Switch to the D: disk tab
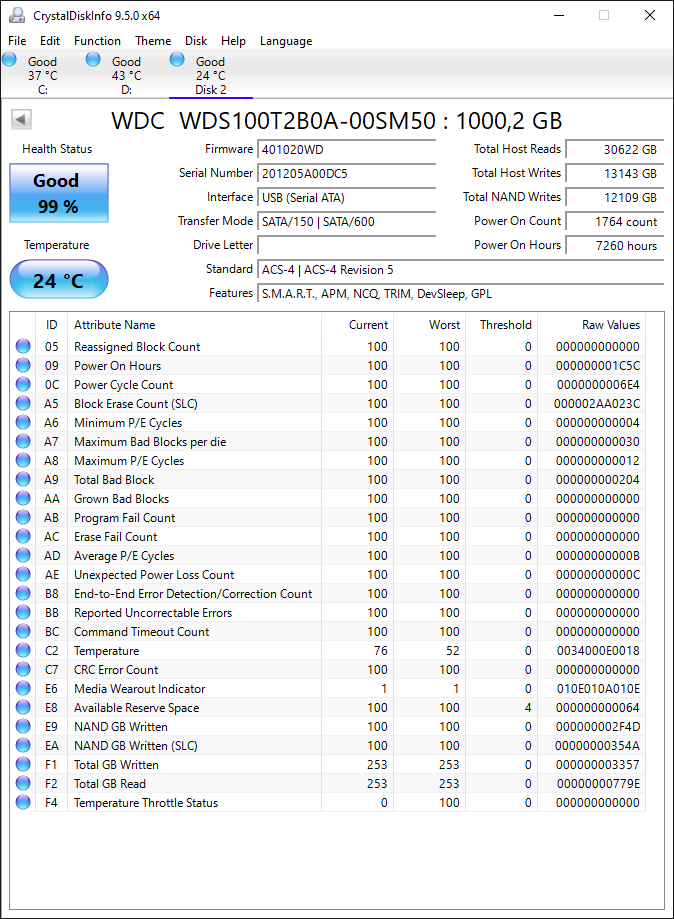The width and height of the screenshot is (674, 919). point(126,75)
